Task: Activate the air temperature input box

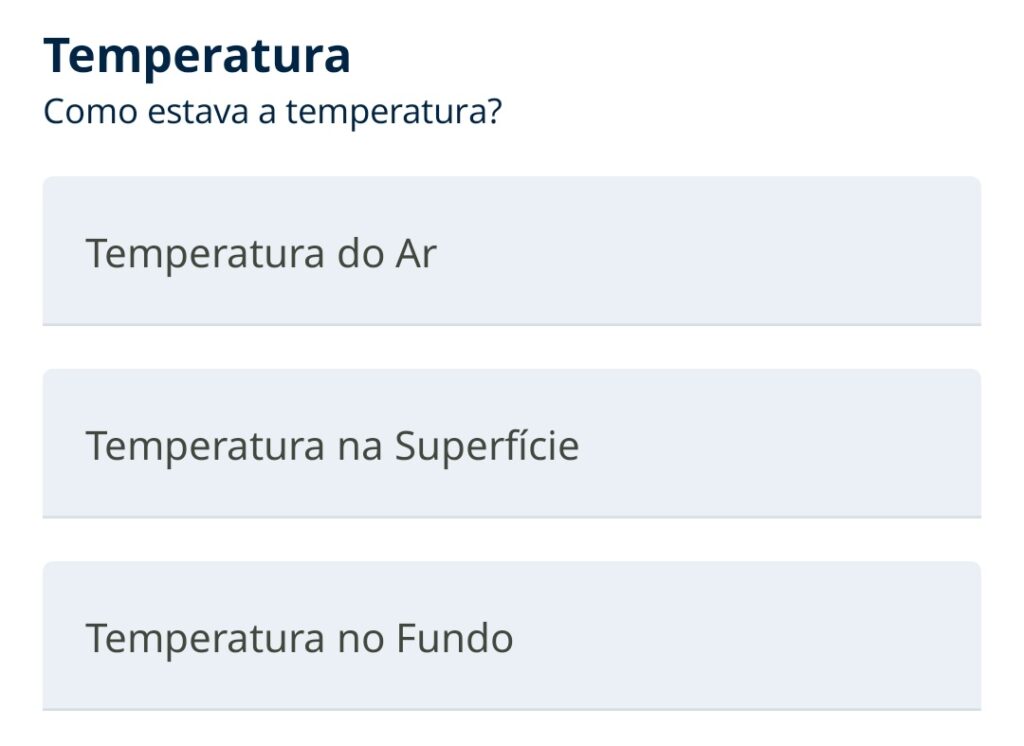Action: (511, 252)
